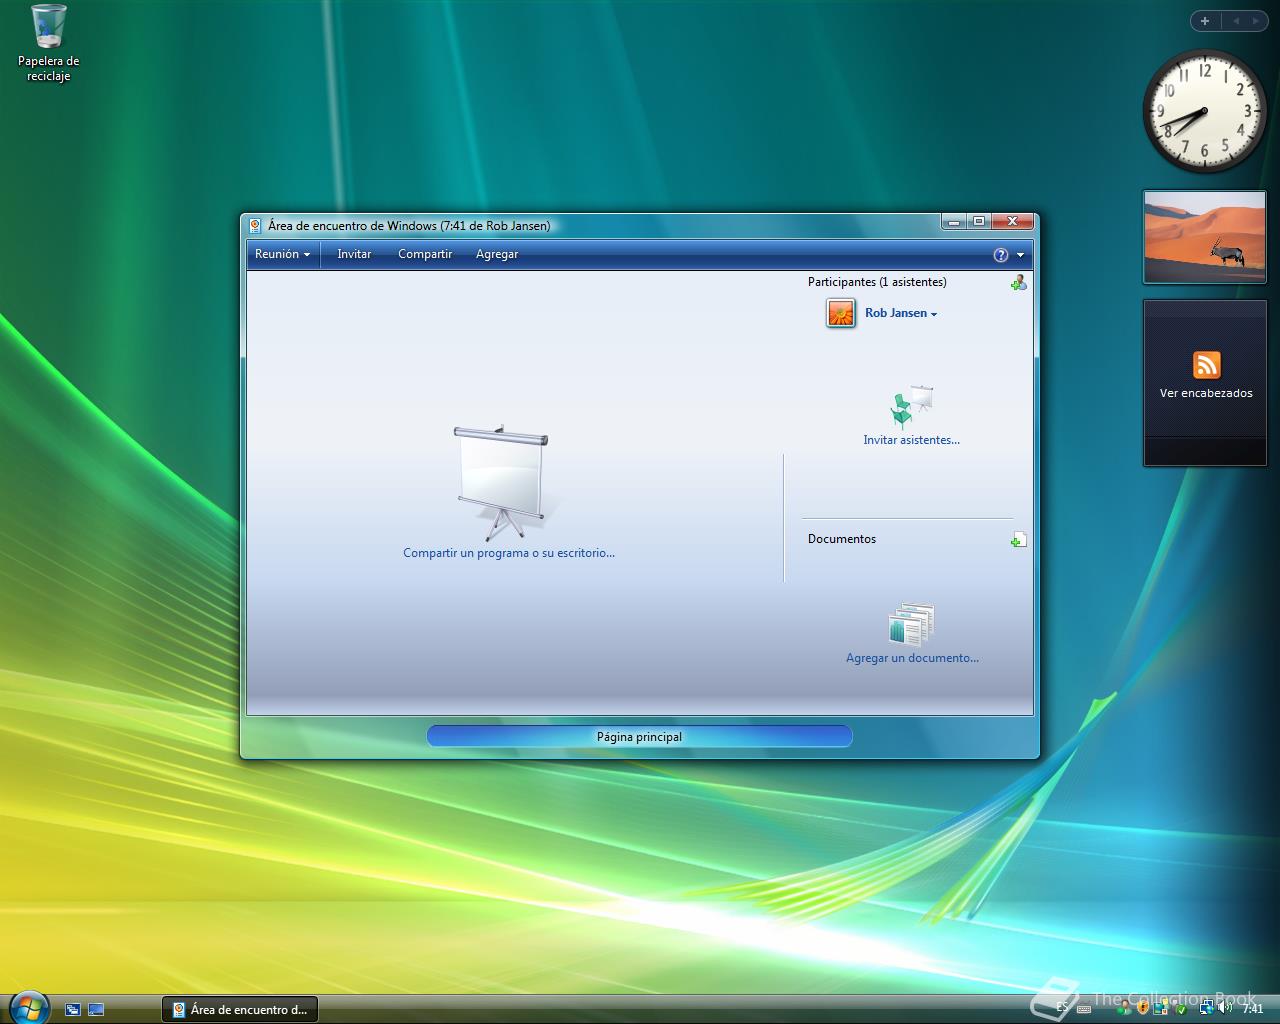Click Compartir in the toolbar

pyautogui.click(x=425, y=254)
